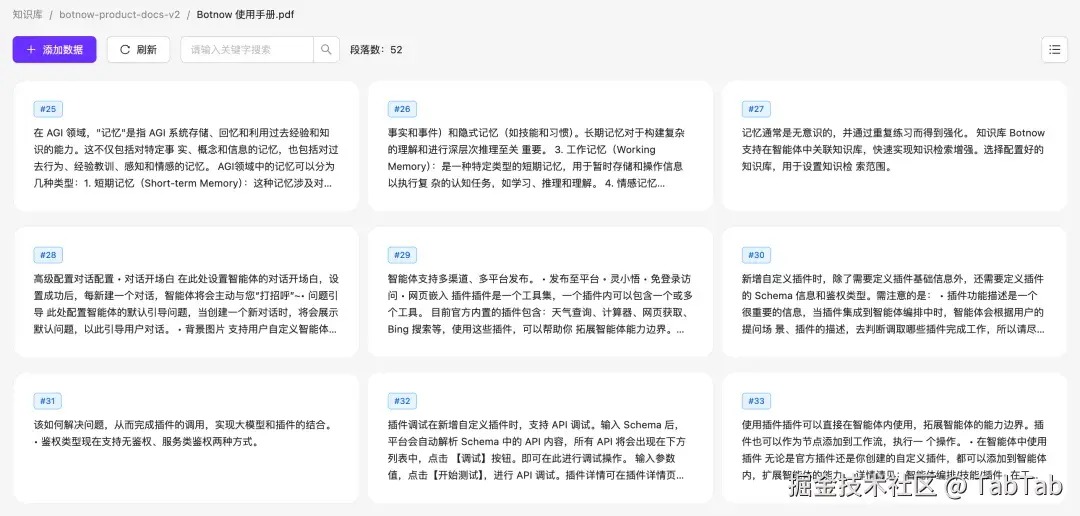1080x516 pixels.
Task: Open card text starting 该如何解决问题
Action: point(184,433)
